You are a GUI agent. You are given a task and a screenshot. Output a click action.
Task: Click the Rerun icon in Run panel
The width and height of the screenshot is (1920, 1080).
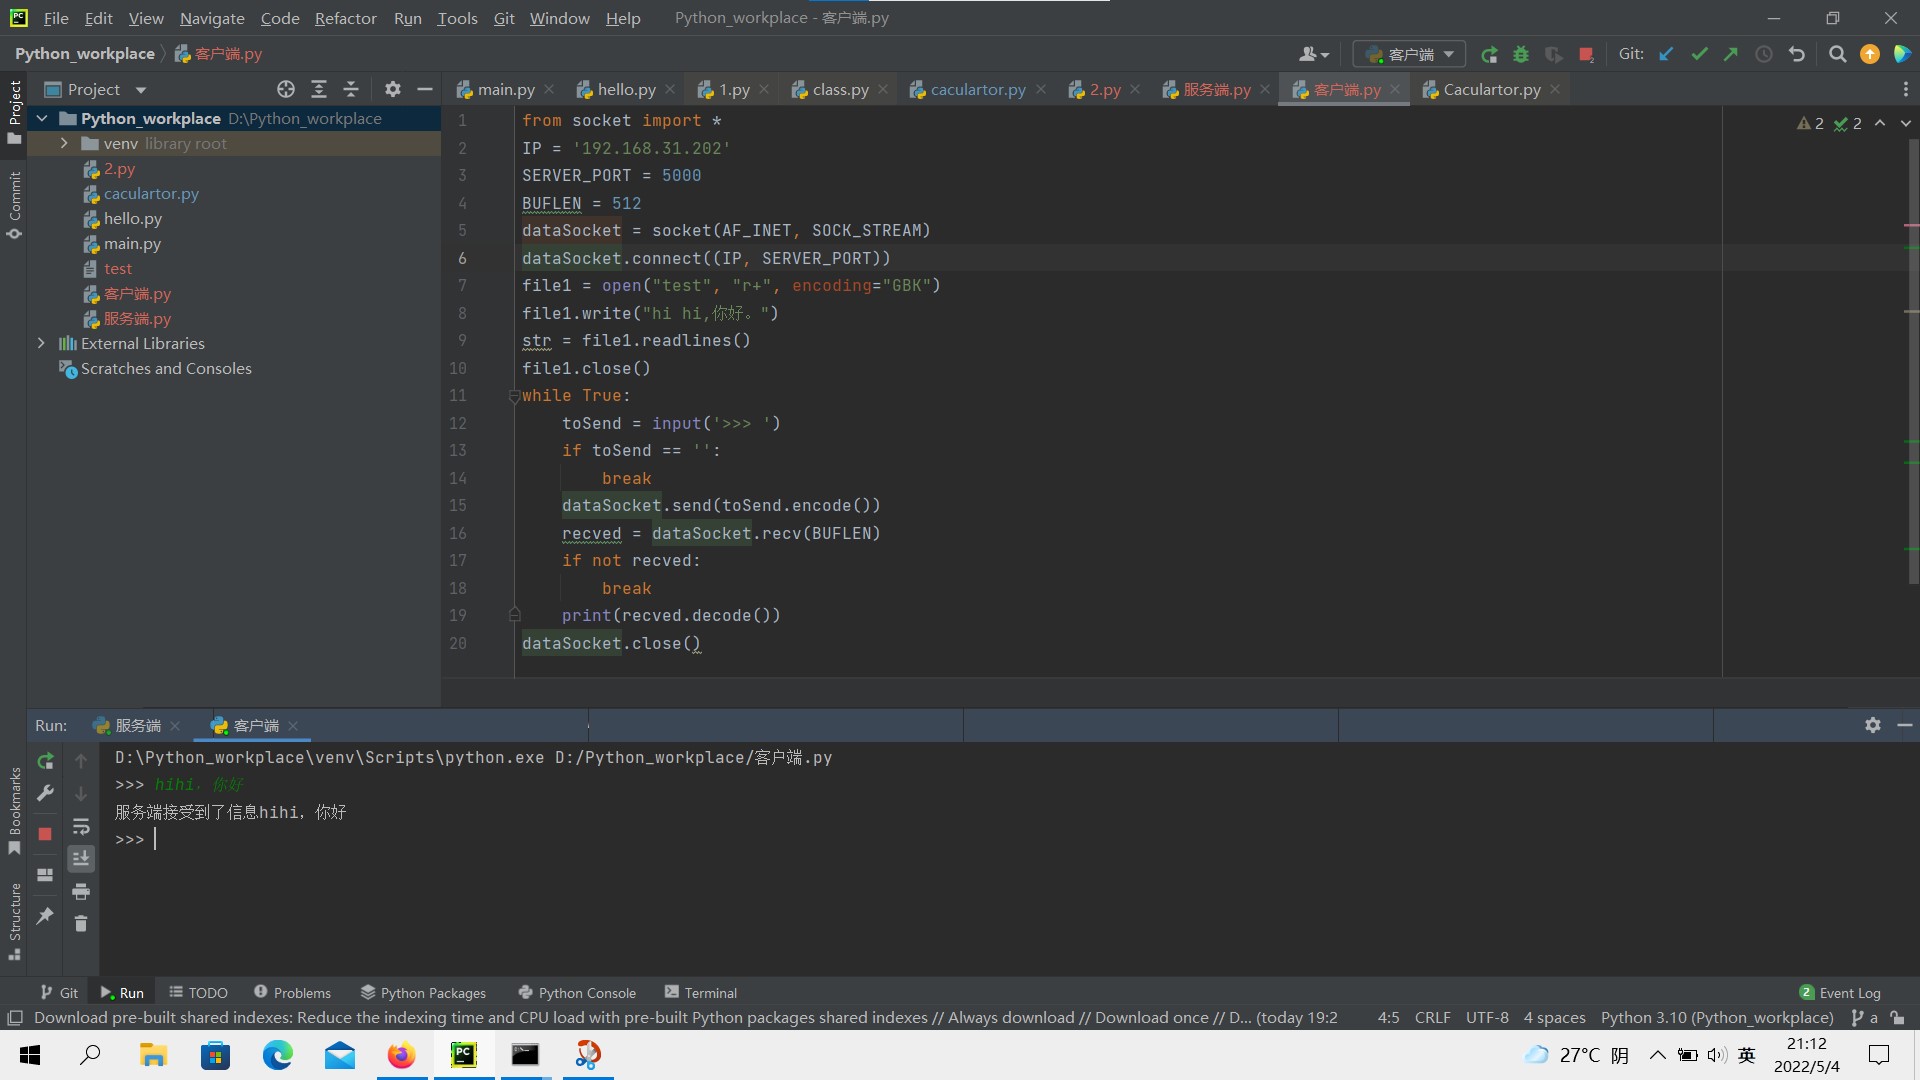45,761
